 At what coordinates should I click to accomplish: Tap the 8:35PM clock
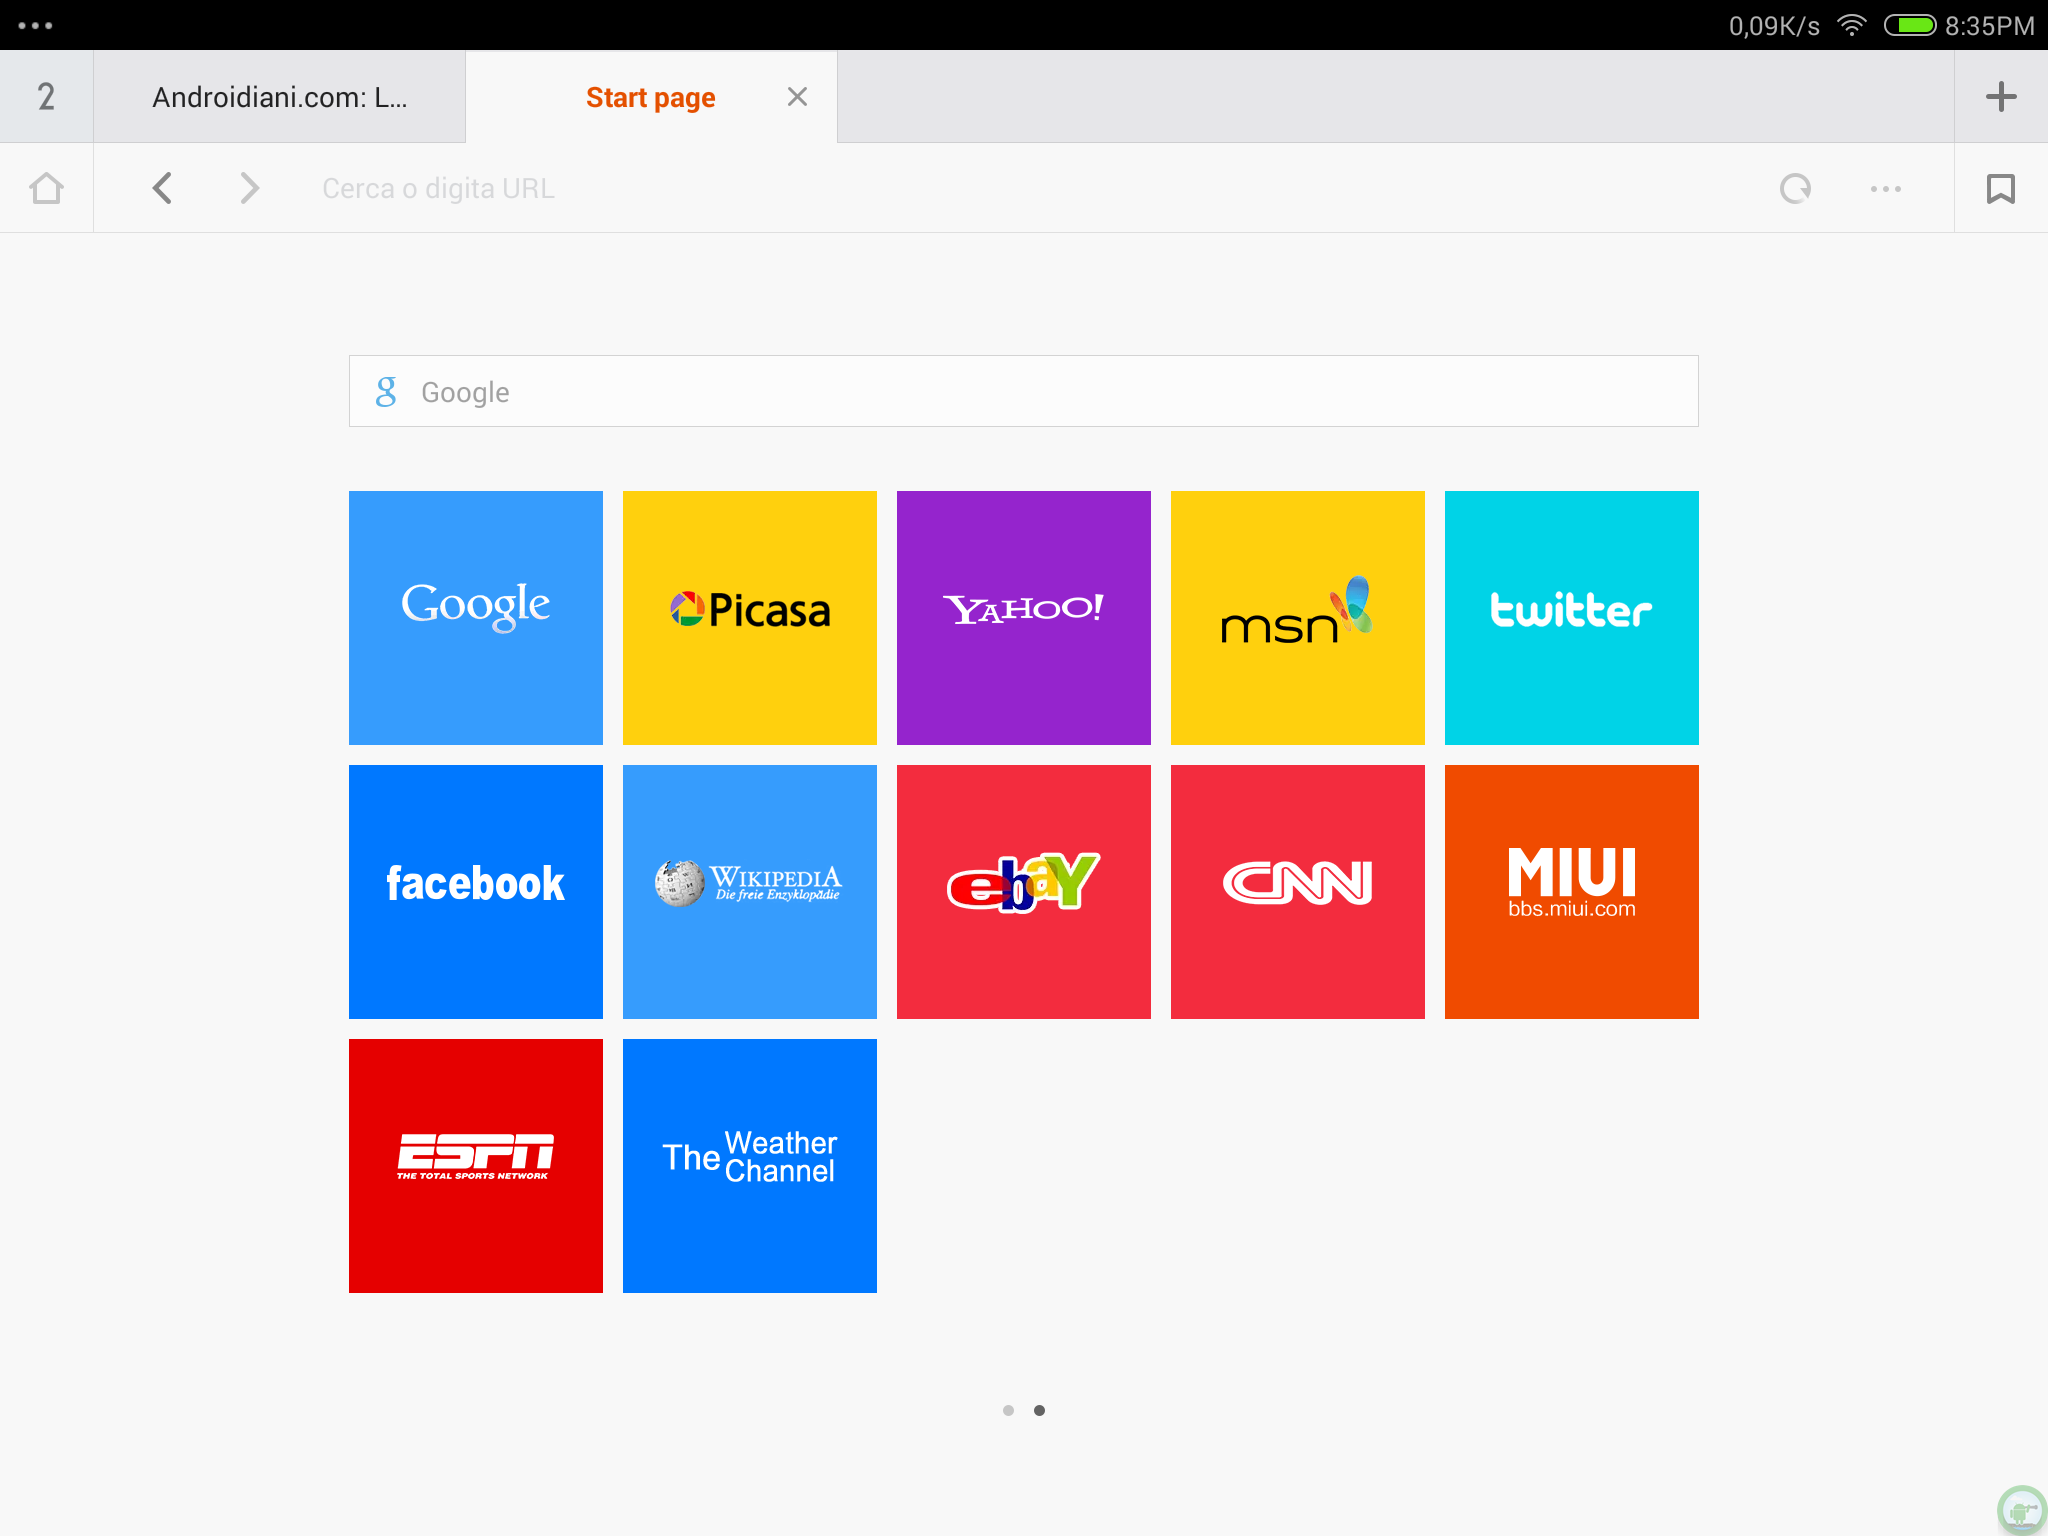[x=1990, y=25]
